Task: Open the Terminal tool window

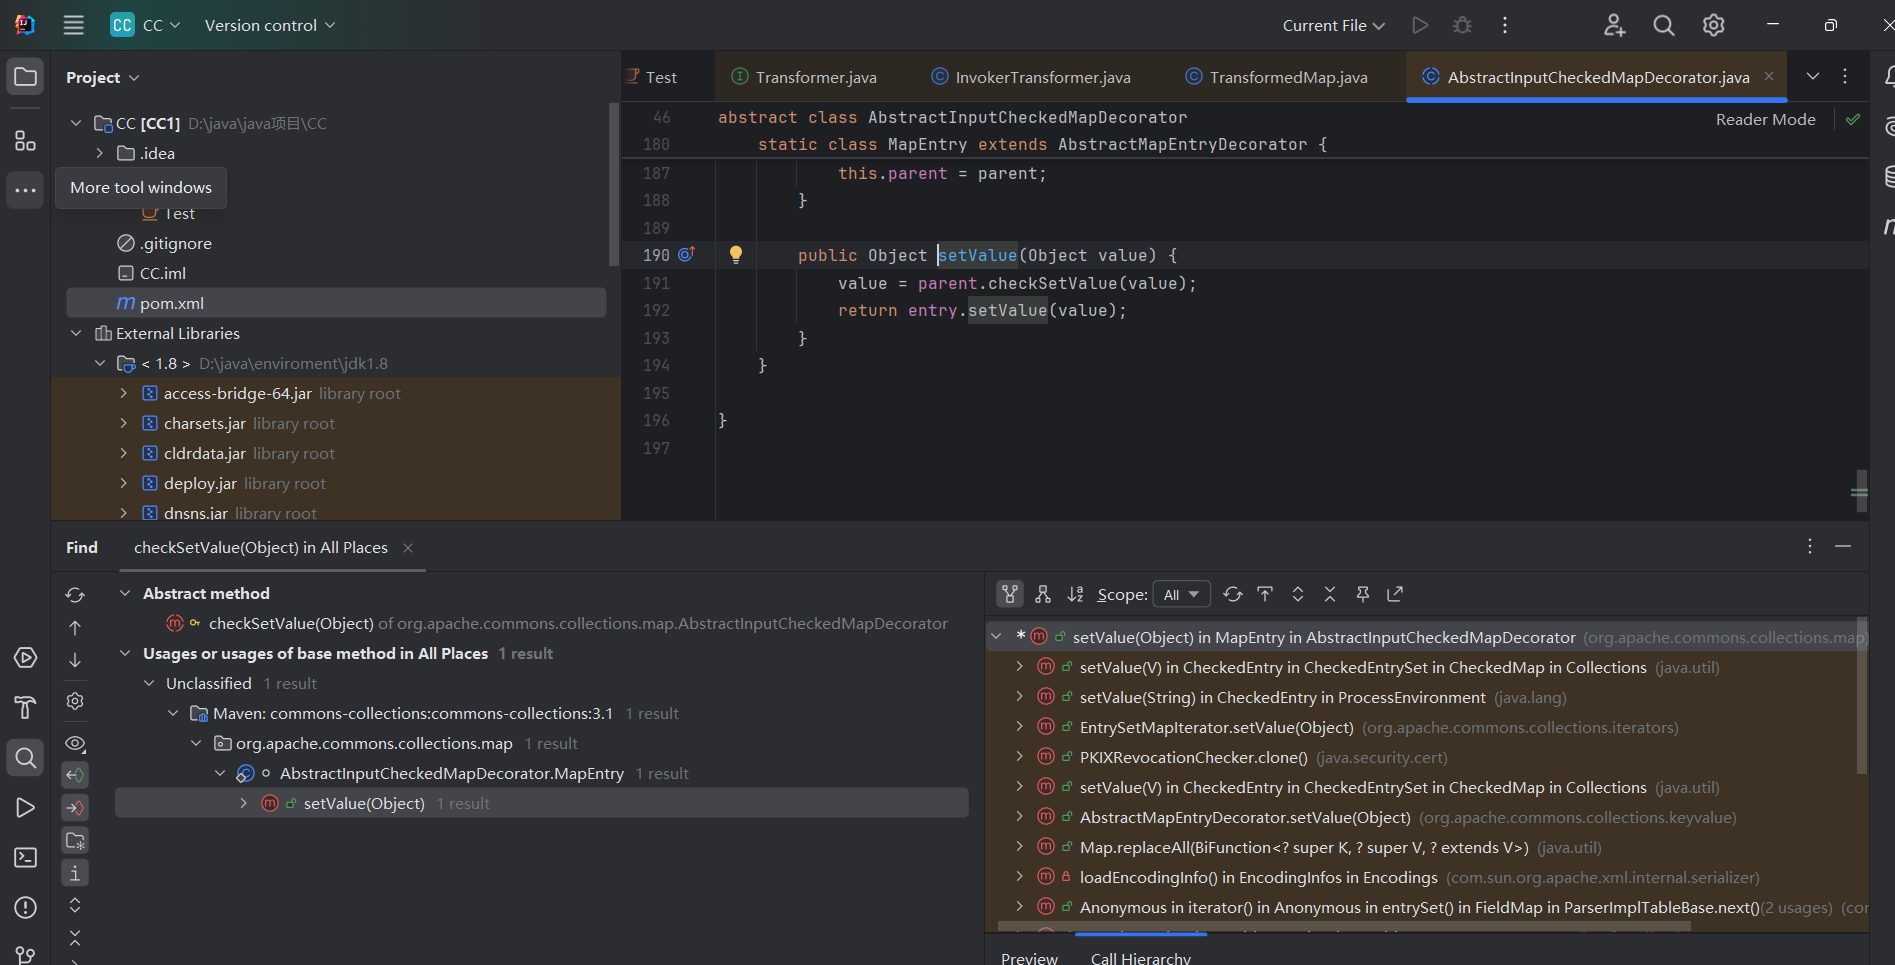Action: click(25, 858)
